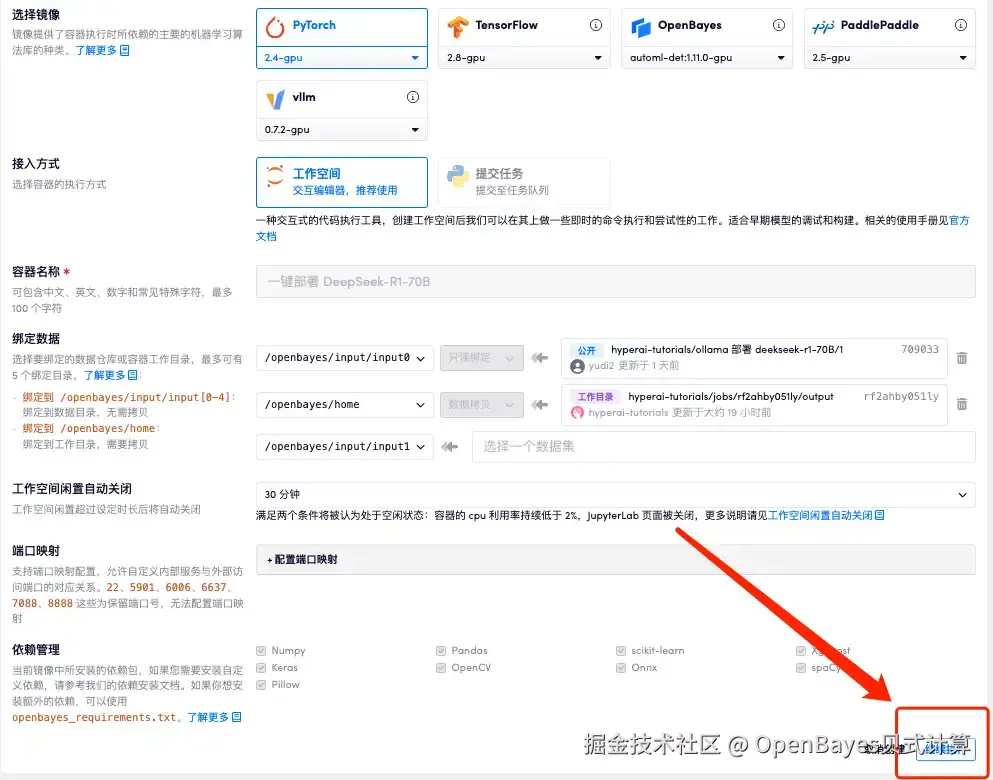Toggle the spaCy dependency checkbox
993x780 pixels.
(800, 668)
